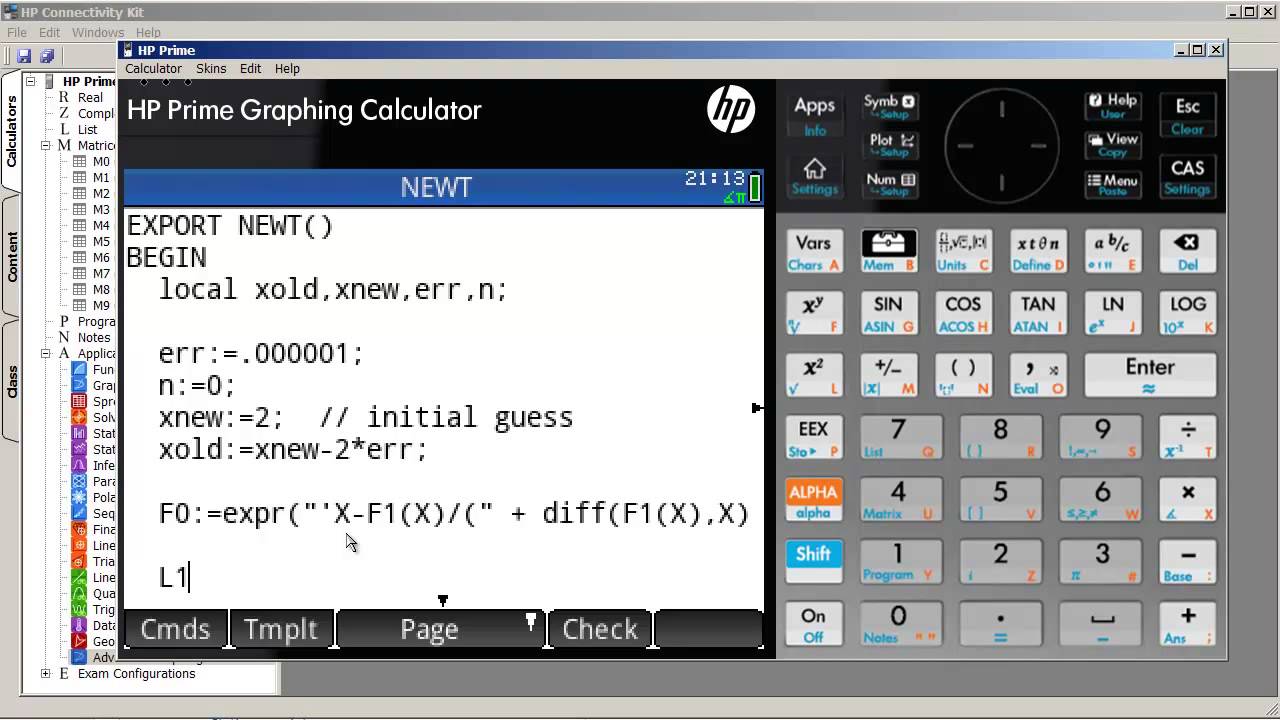Viewport: 1280px width, 720px height.
Task: Toggle the orange ALPHA key
Action: [x=813, y=500]
